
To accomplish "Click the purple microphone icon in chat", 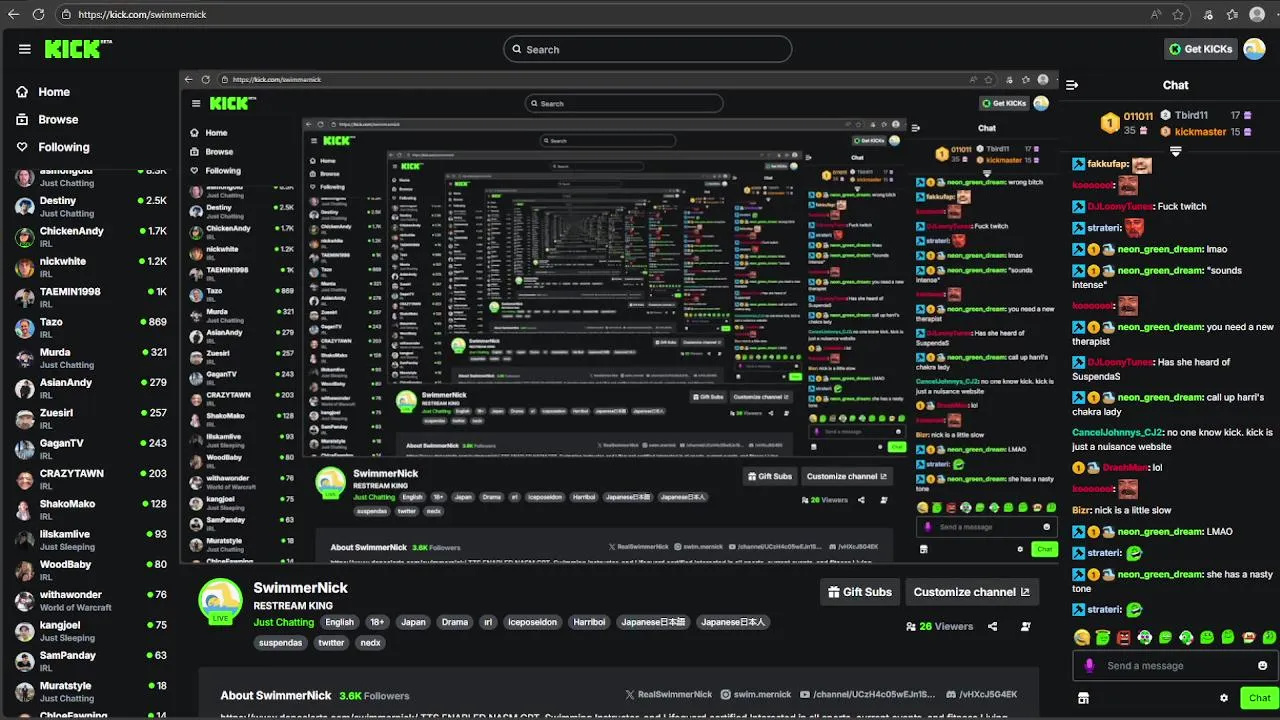I will [1089, 666].
